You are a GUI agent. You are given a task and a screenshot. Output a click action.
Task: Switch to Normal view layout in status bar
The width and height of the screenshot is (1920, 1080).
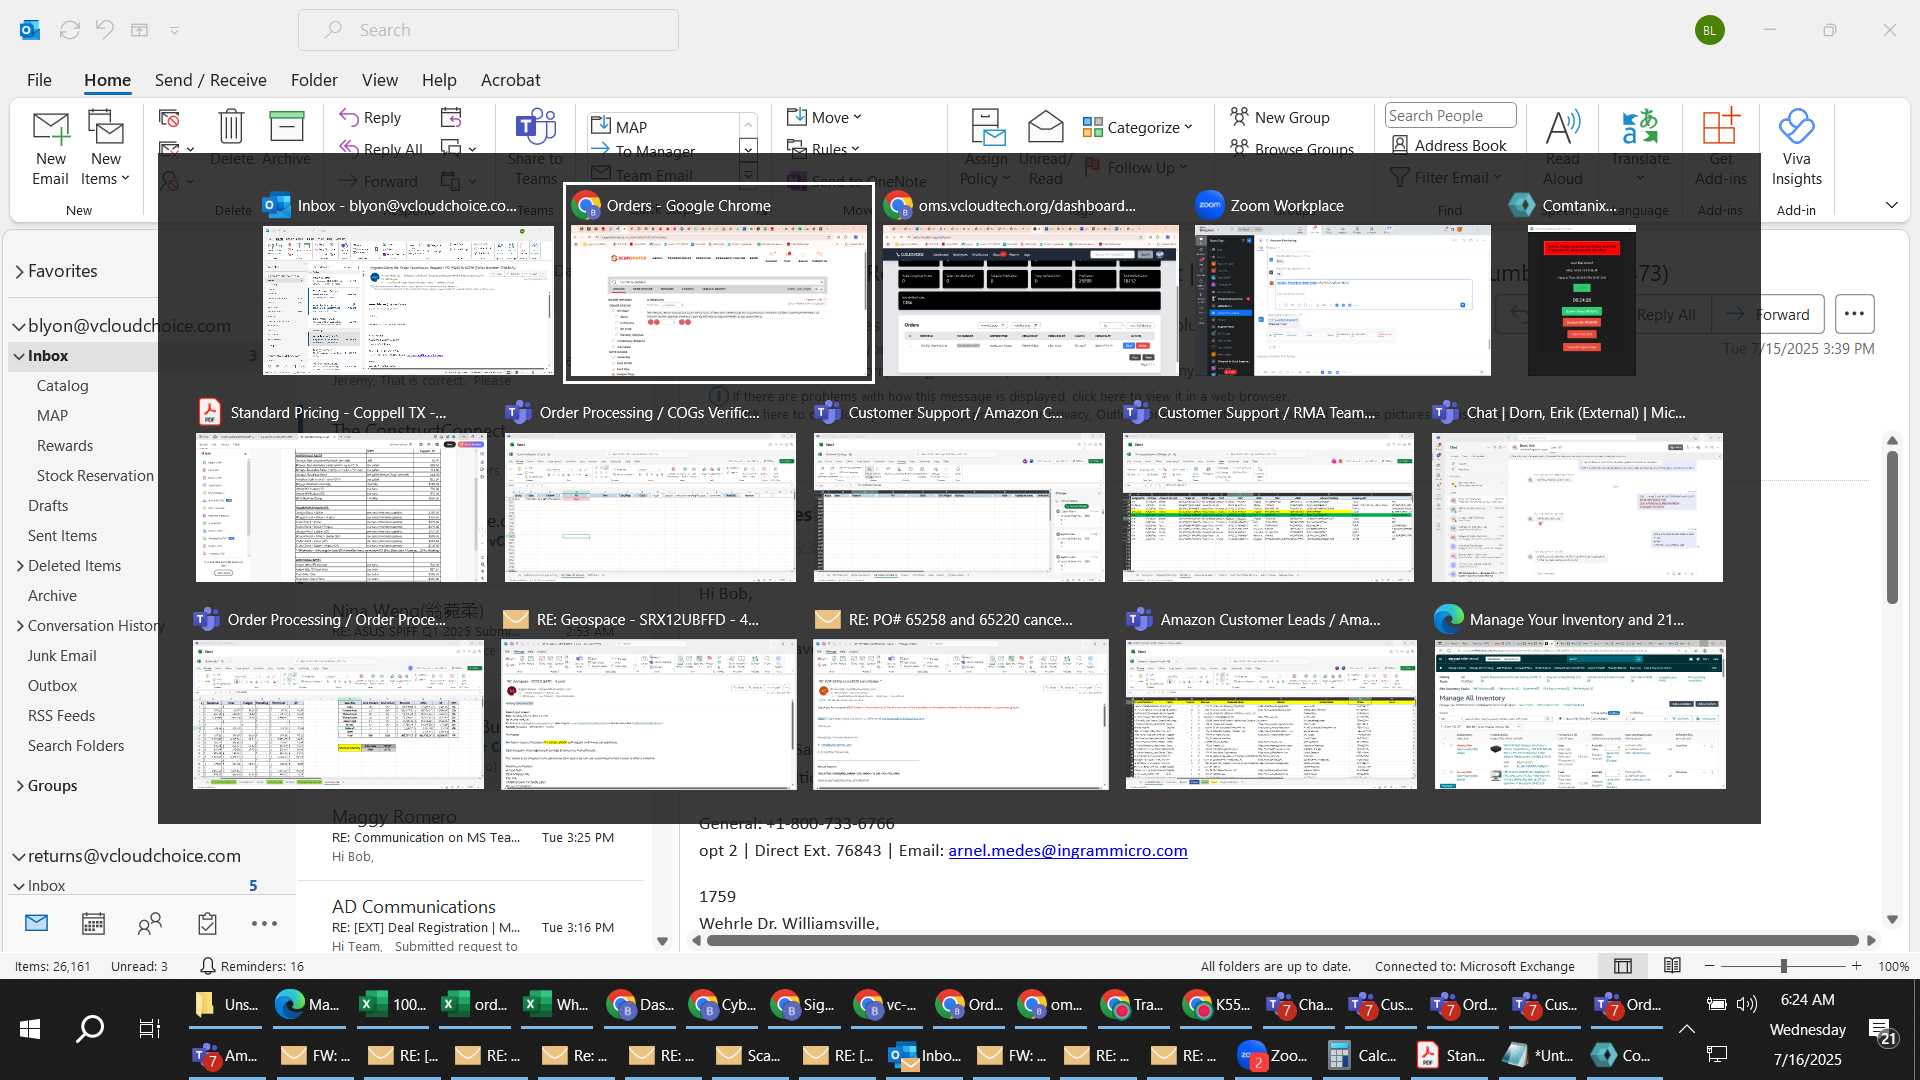1623,966
